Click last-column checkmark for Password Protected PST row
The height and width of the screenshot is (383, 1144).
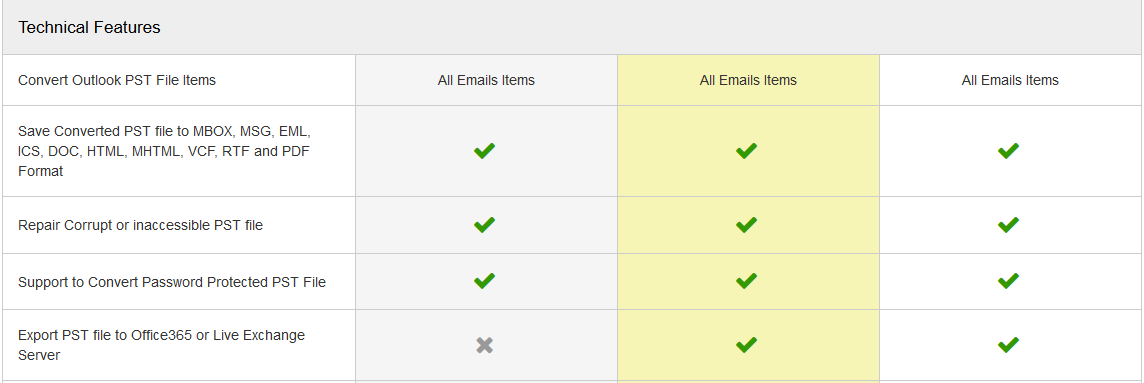(1008, 281)
